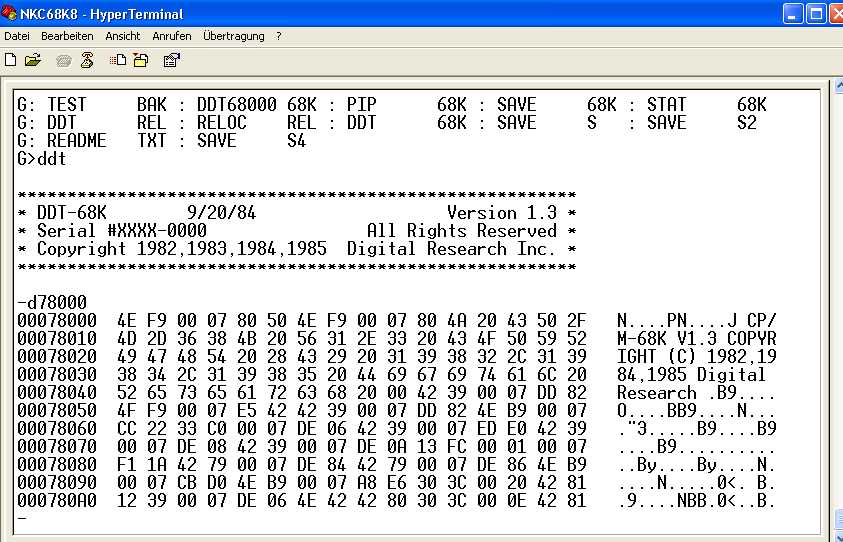Image resolution: width=843 pixels, height=542 pixels.
Task: Open the Datei menu
Action: 17,36
